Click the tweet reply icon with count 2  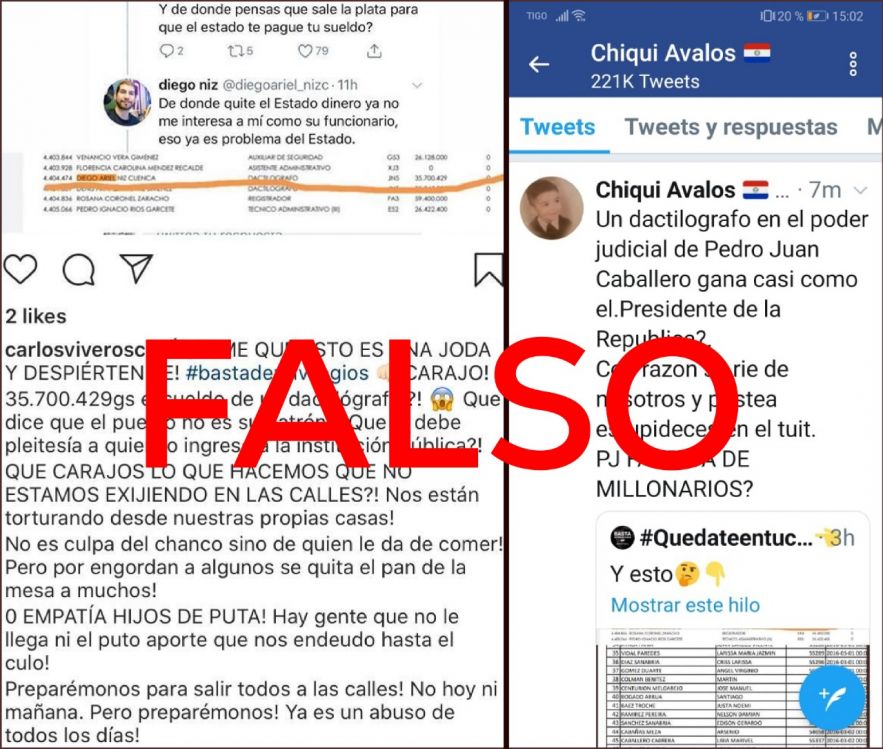pyautogui.click(x=172, y=51)
